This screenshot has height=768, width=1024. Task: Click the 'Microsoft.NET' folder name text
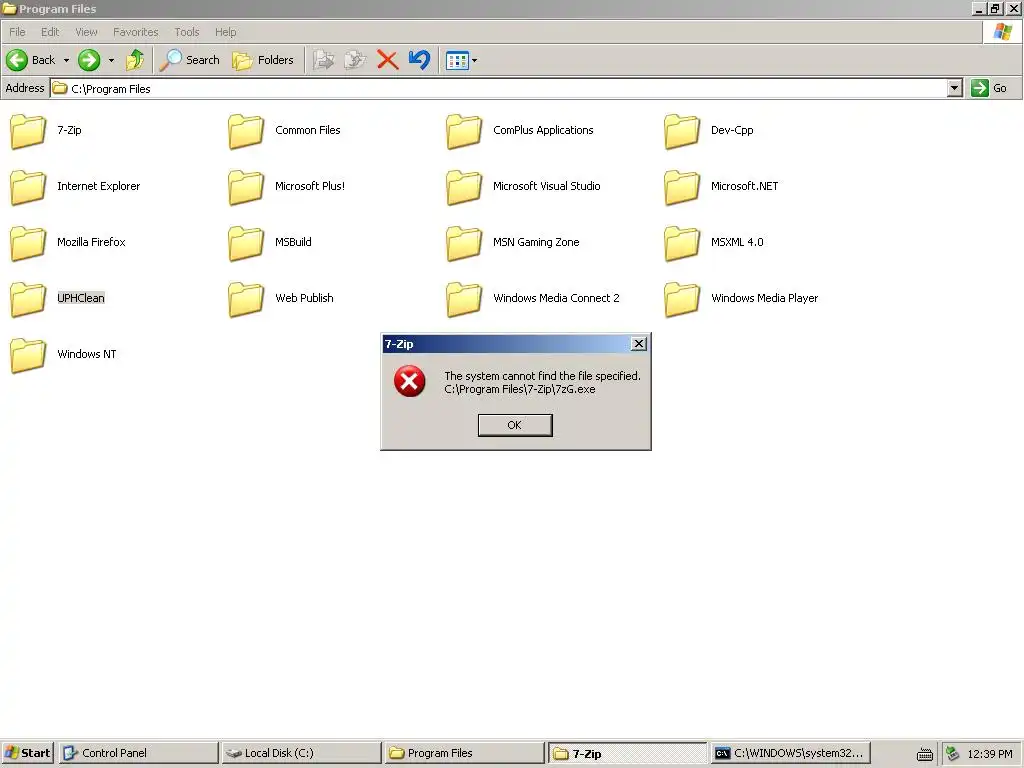[x=744, y=186]
